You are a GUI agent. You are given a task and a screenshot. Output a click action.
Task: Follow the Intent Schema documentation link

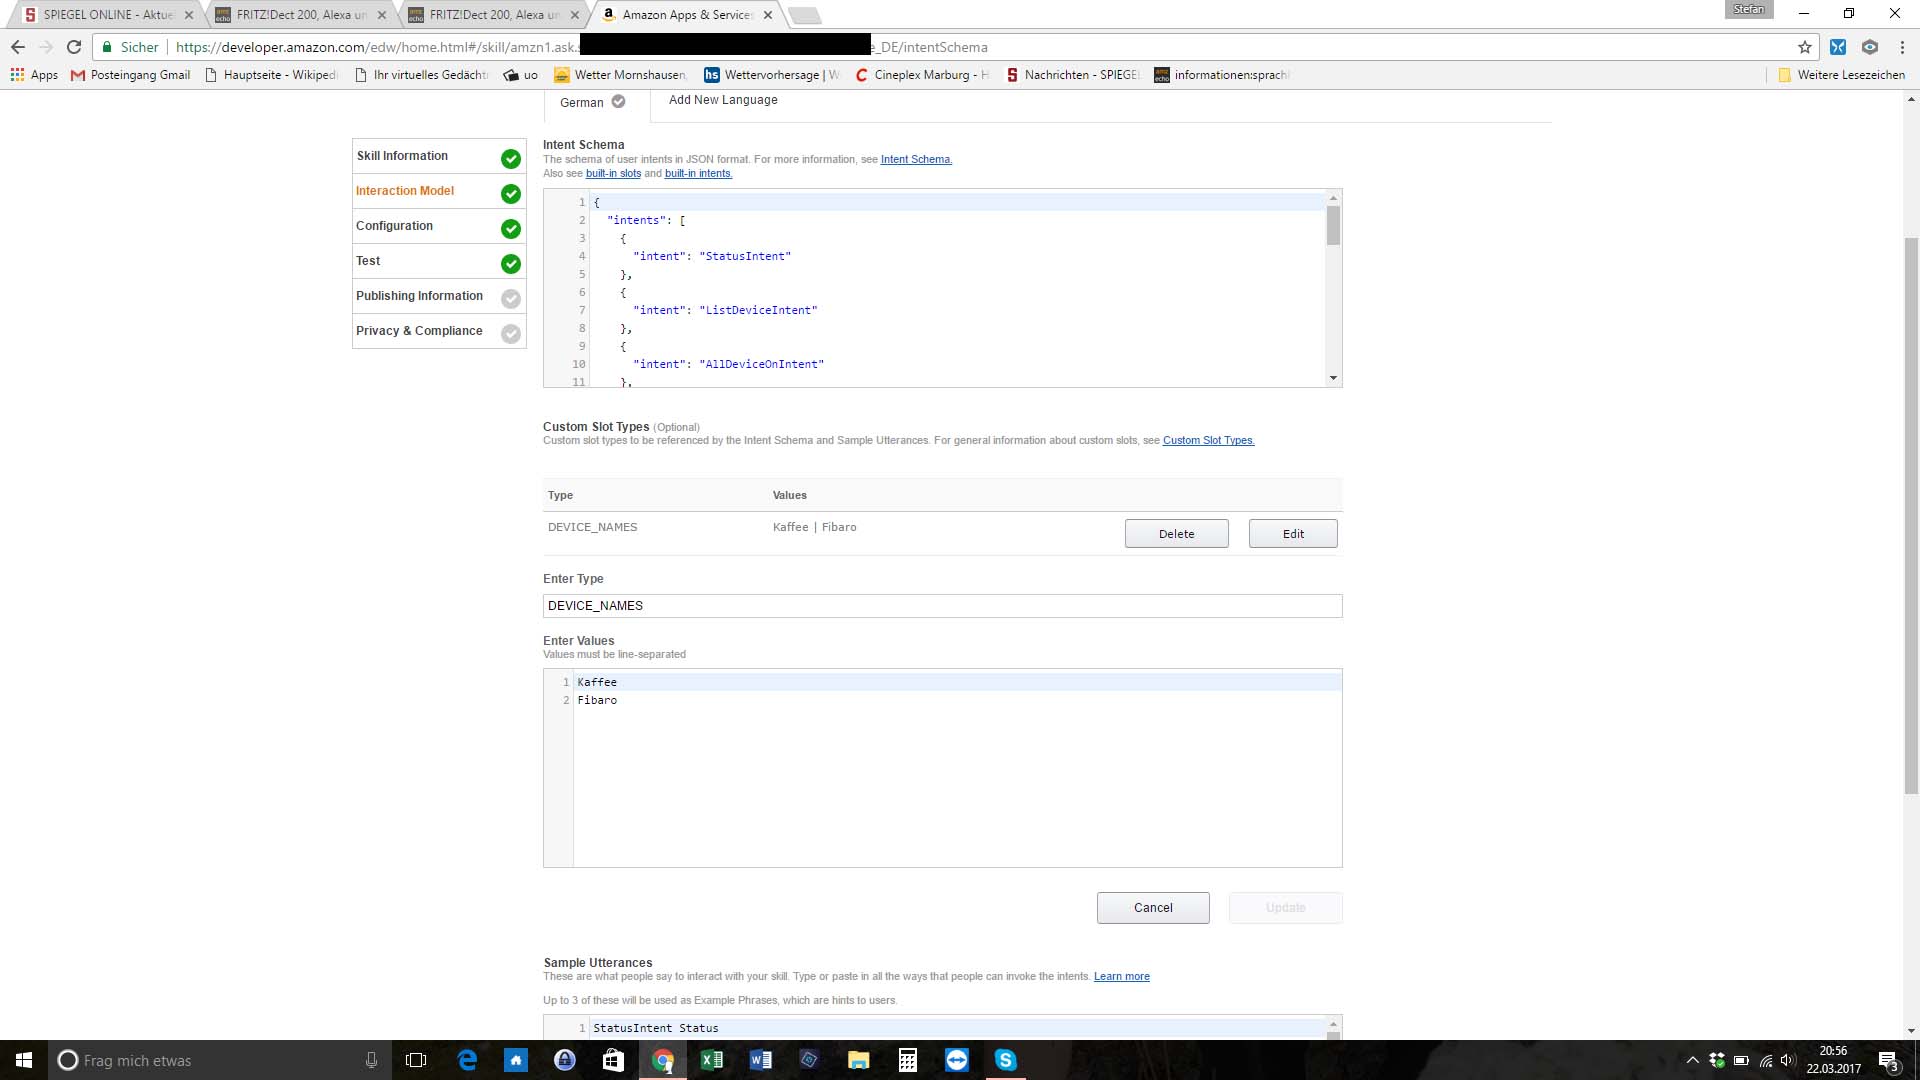pyautogui.click(x=916, y=159)
